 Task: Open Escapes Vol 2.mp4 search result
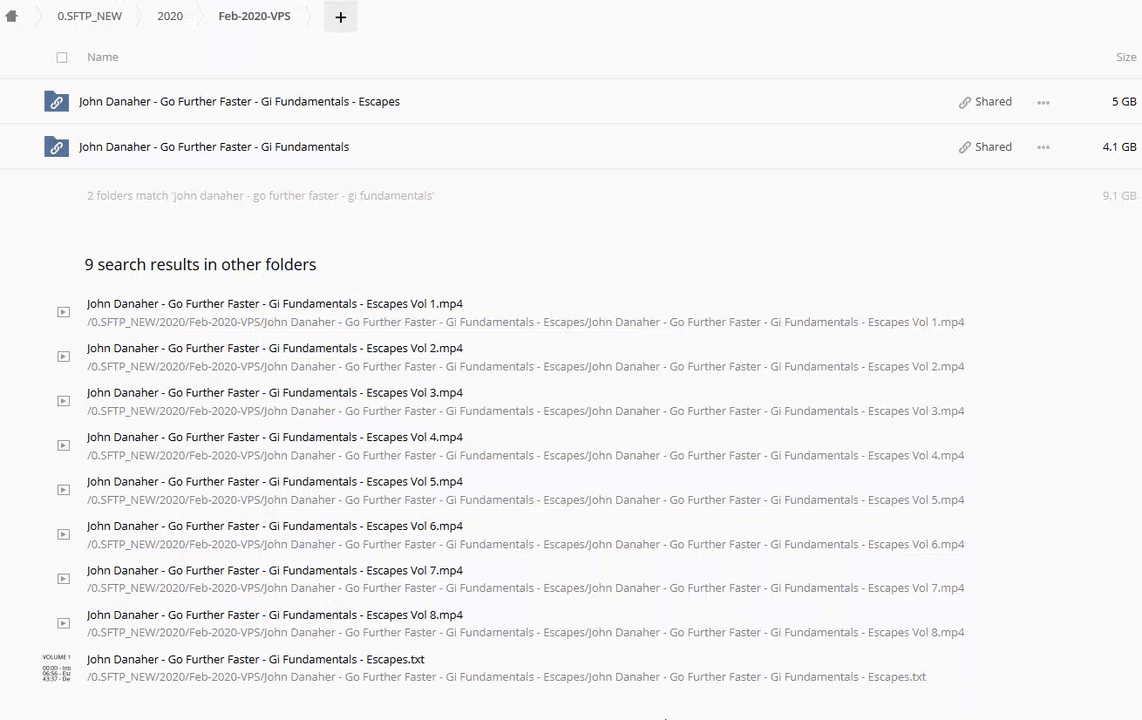[x=275, y=349]
